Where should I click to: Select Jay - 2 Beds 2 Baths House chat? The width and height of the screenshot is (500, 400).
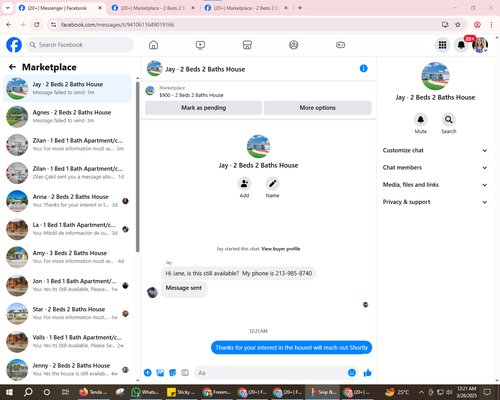coord(68,88)
